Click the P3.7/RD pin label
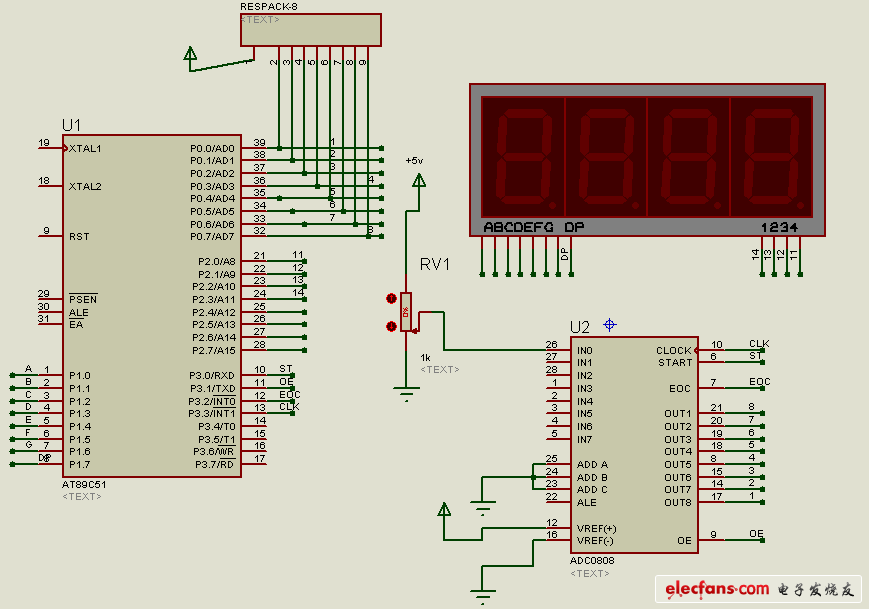869x609 pixels. [215, 464]
